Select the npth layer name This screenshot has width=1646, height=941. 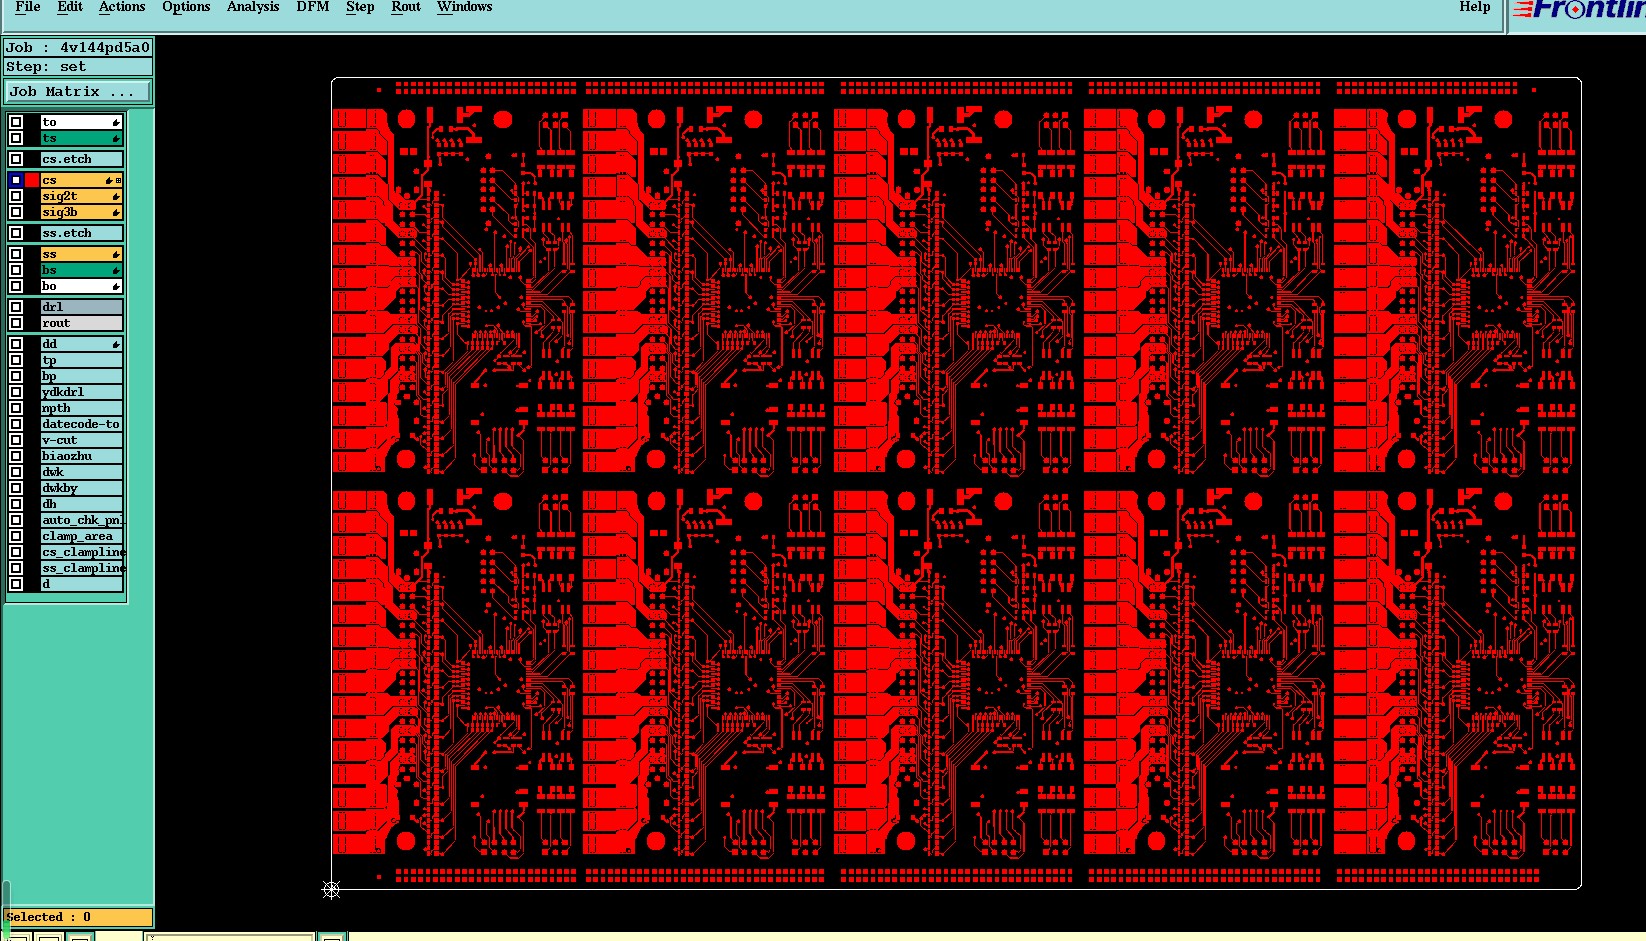point(81,408)
